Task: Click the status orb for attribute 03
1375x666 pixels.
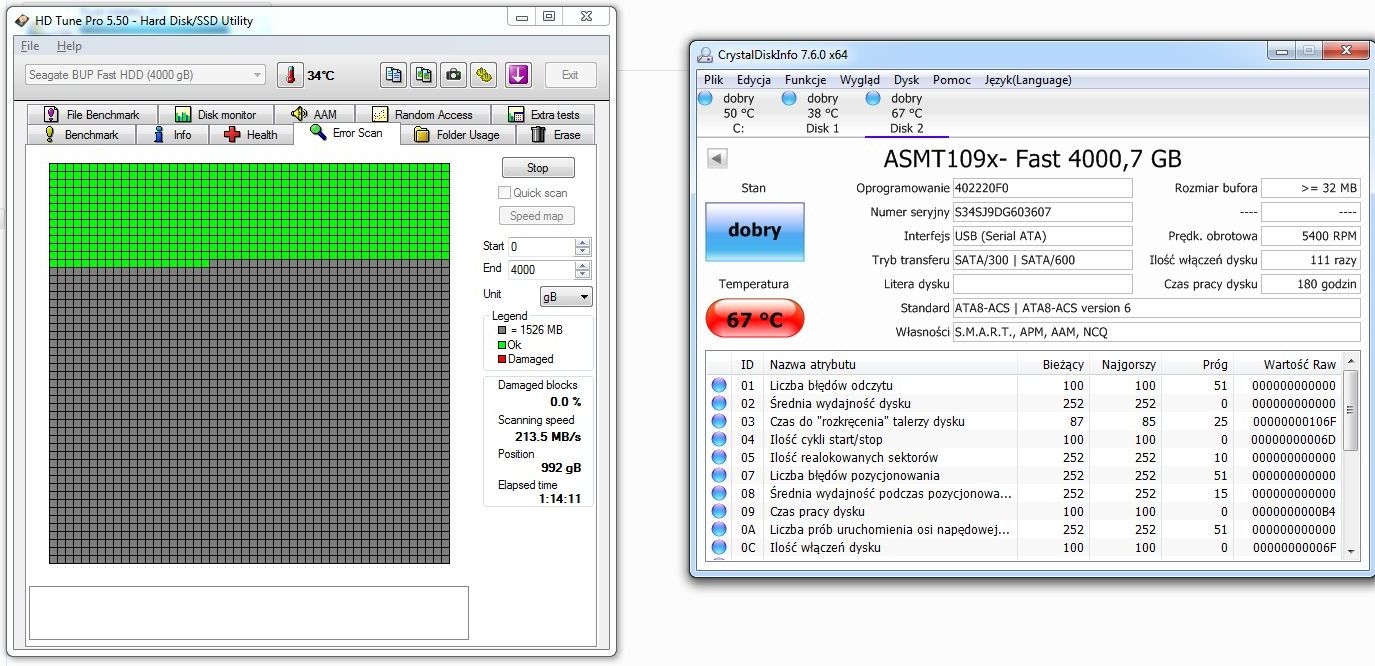Action: [x=719, y=421]
